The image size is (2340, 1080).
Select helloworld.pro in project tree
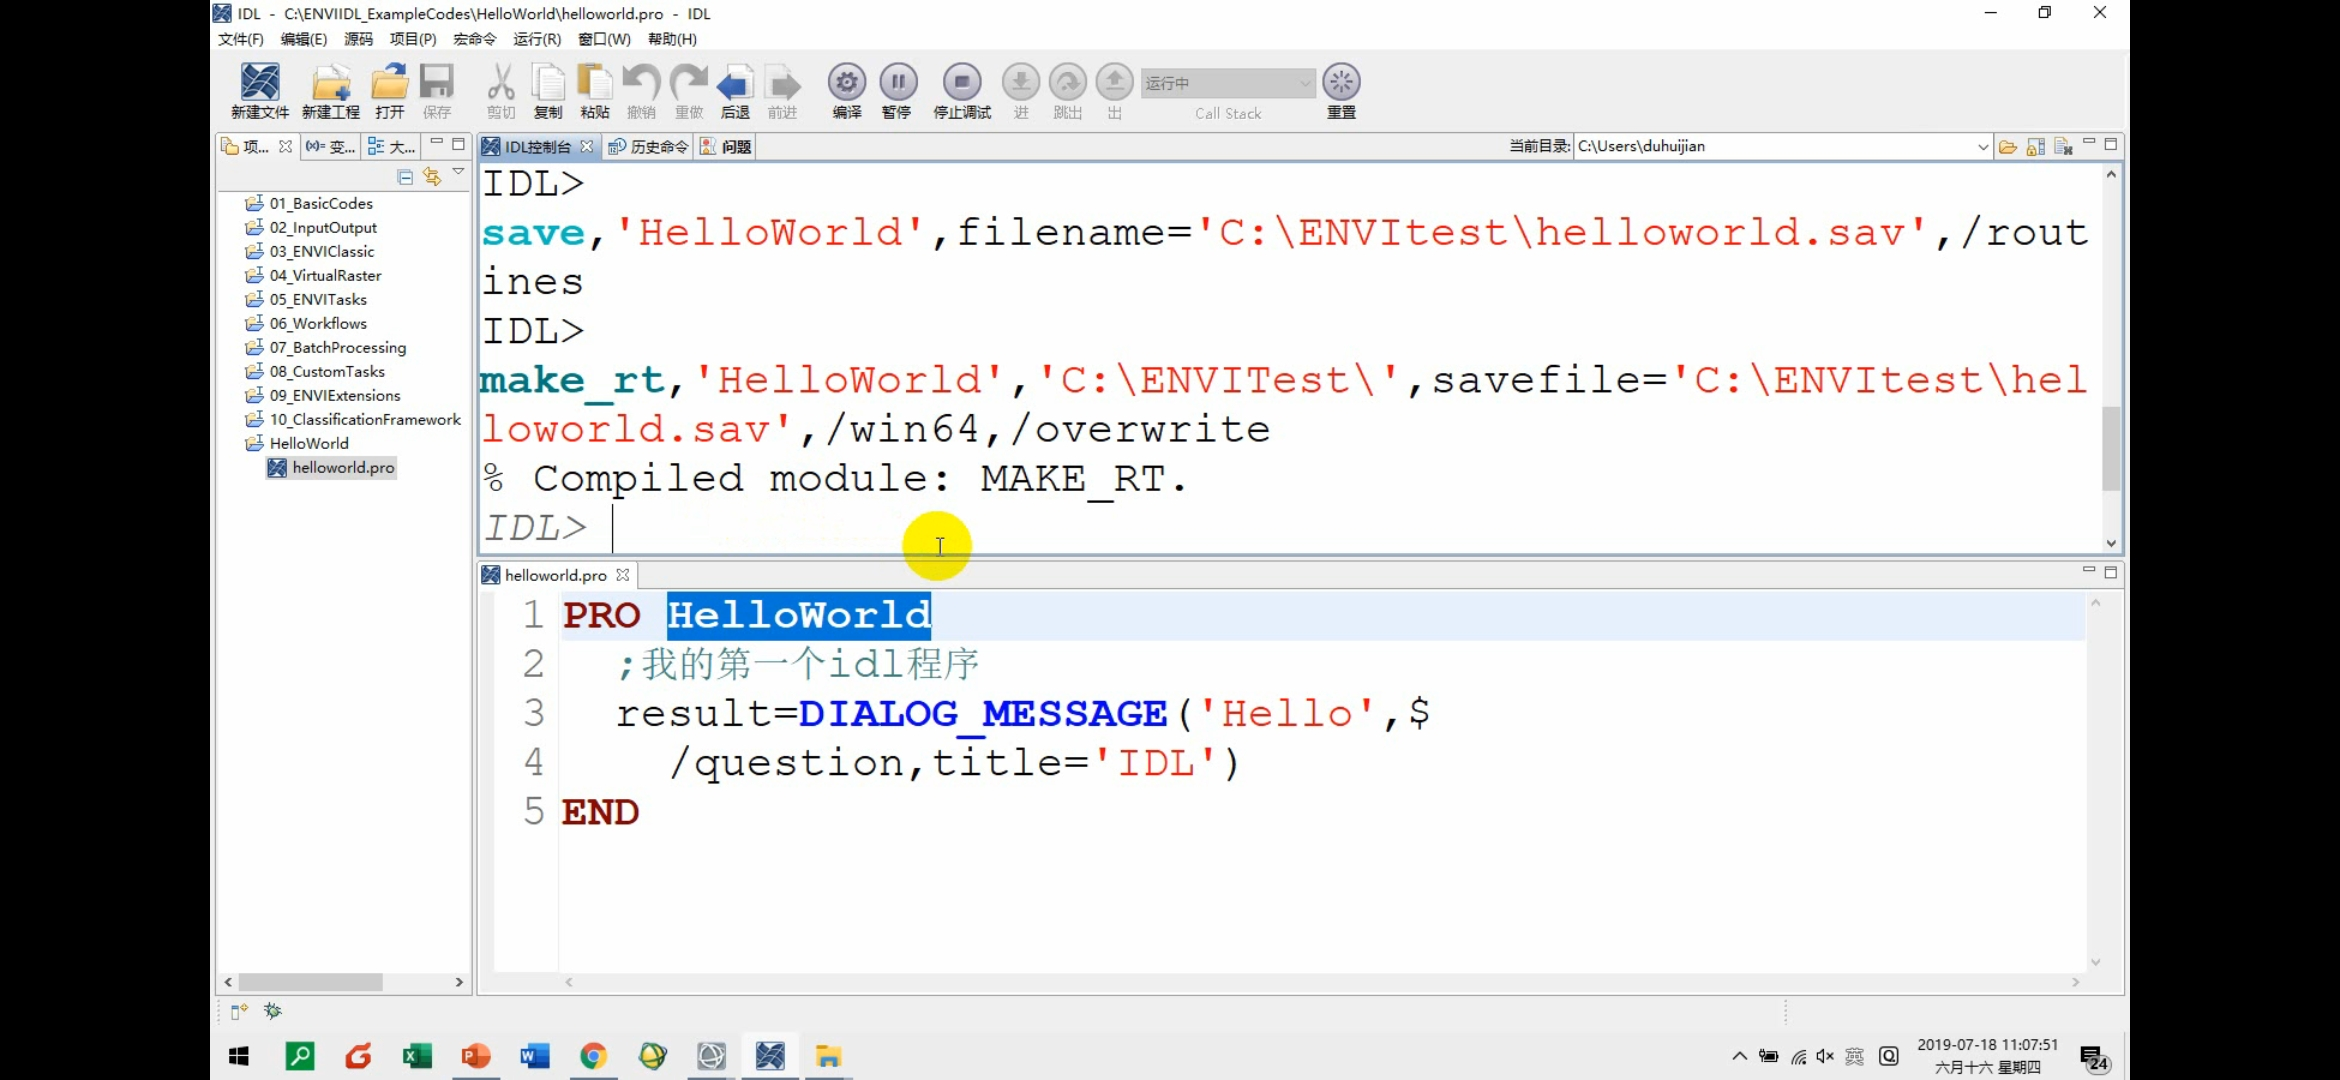tap(342, 467)
